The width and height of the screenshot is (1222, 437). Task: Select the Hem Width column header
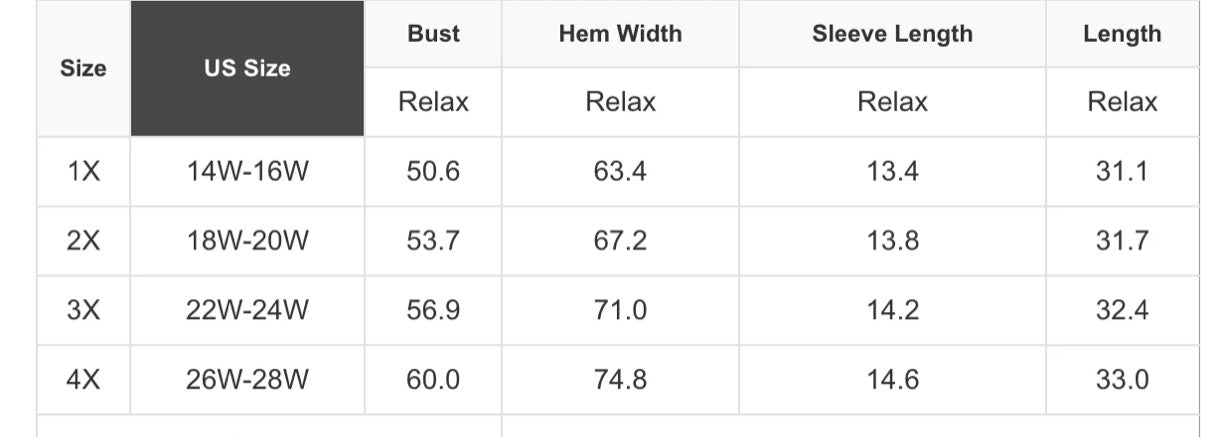tap(620, 34)
